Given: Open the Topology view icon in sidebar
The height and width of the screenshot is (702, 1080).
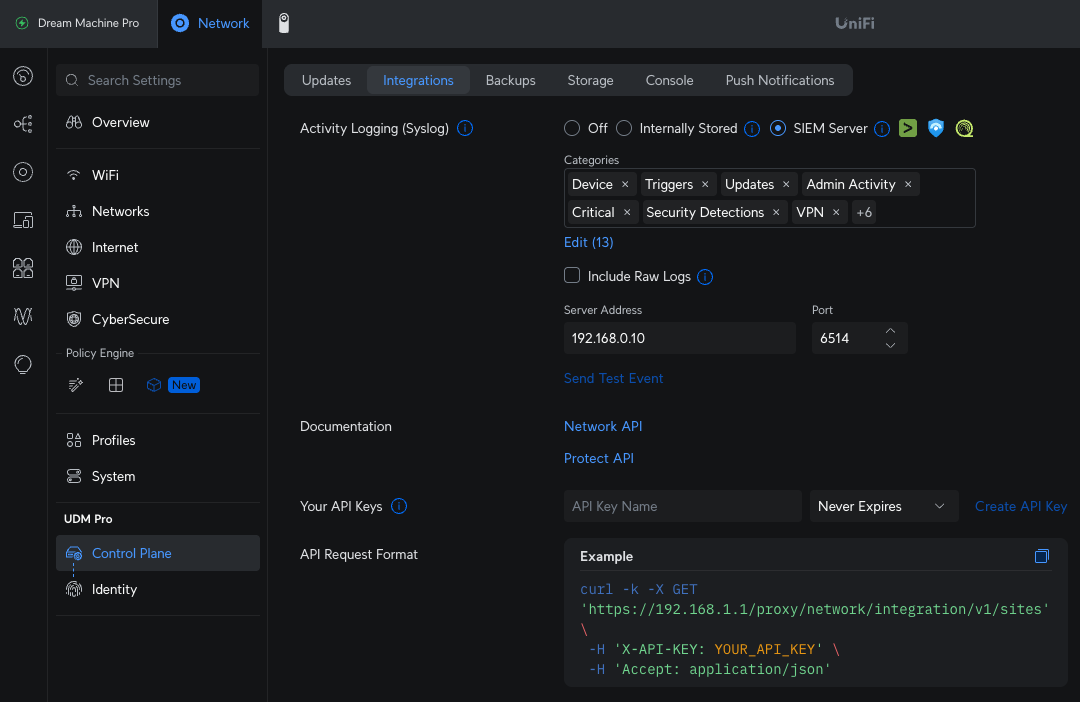Looking at the screenshot, I should [x=22, y=123].
